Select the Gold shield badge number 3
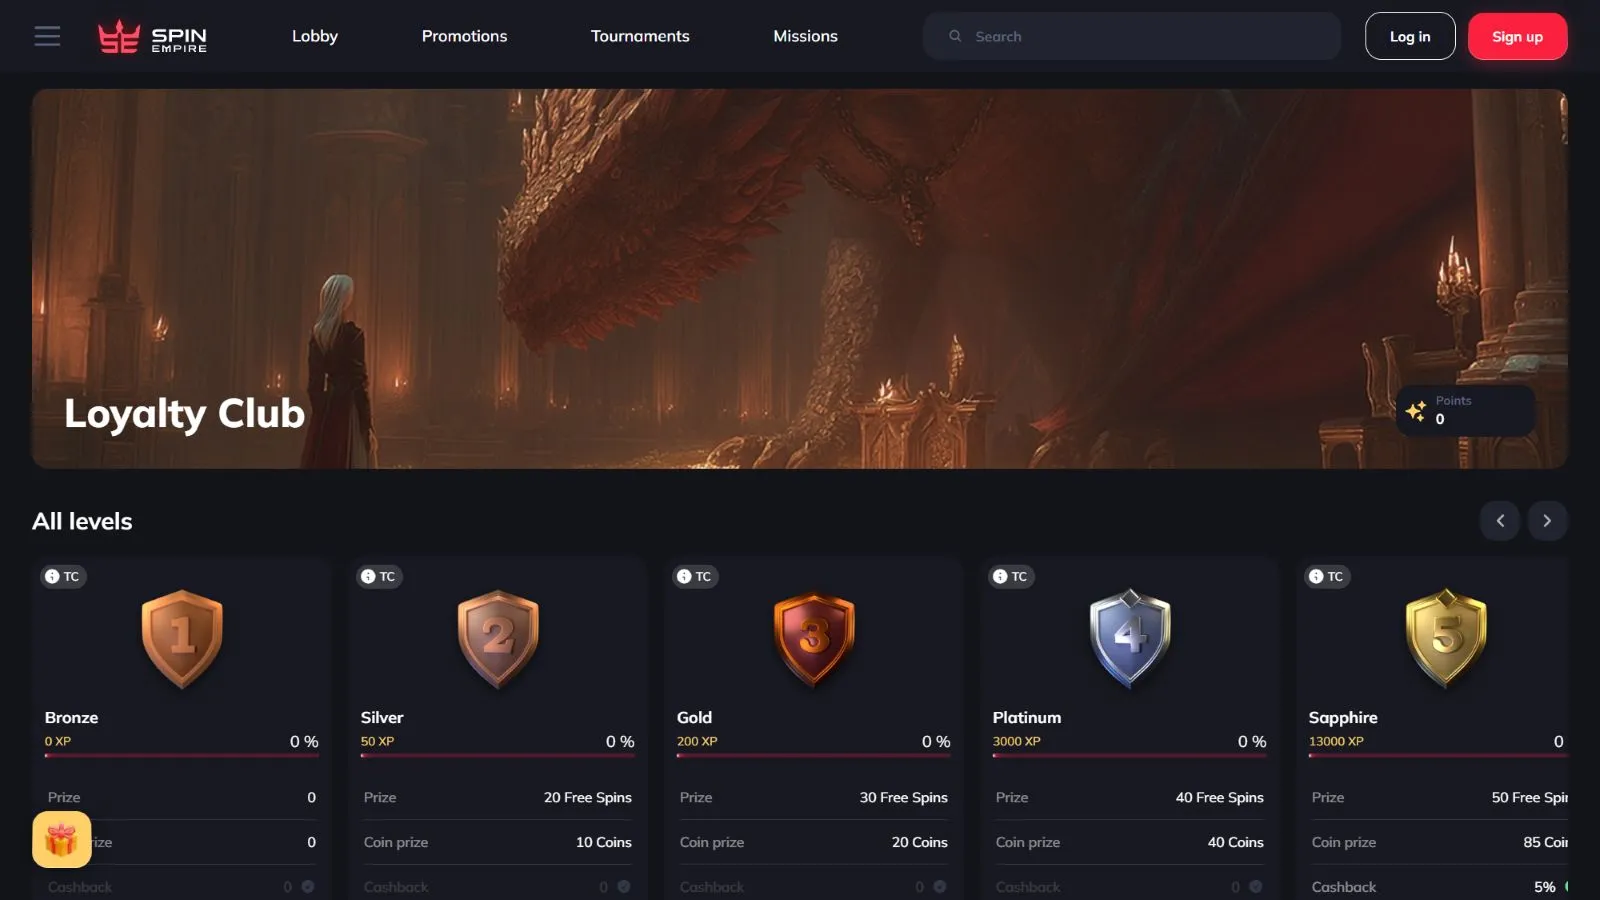This screenshot has height=900, width=1600. (x=814, y=637)
